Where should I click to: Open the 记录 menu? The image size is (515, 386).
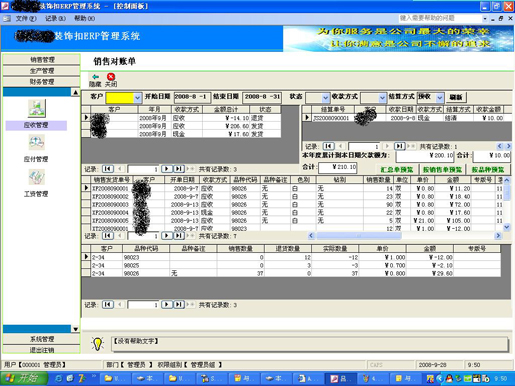click(55, 18)
